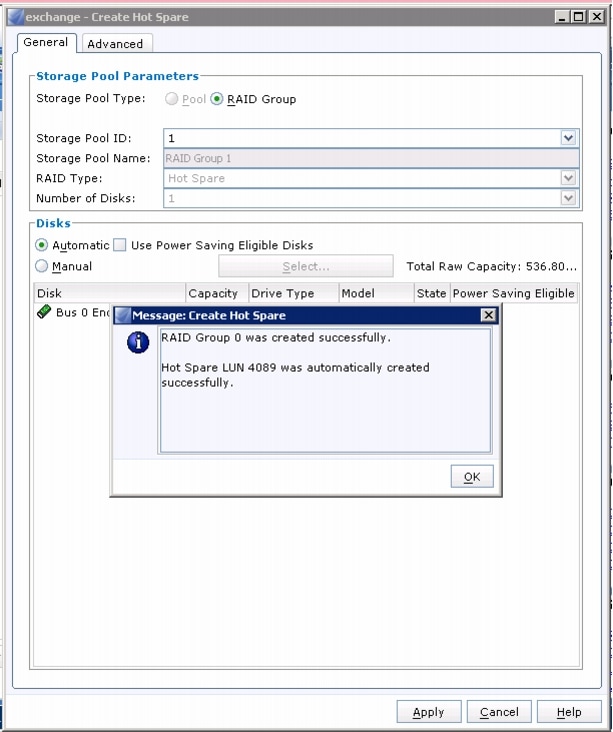Click the Storage Pool Name field
Viewport: 613px width, 732px height.
pyautogui.click(x=371, y=158)
